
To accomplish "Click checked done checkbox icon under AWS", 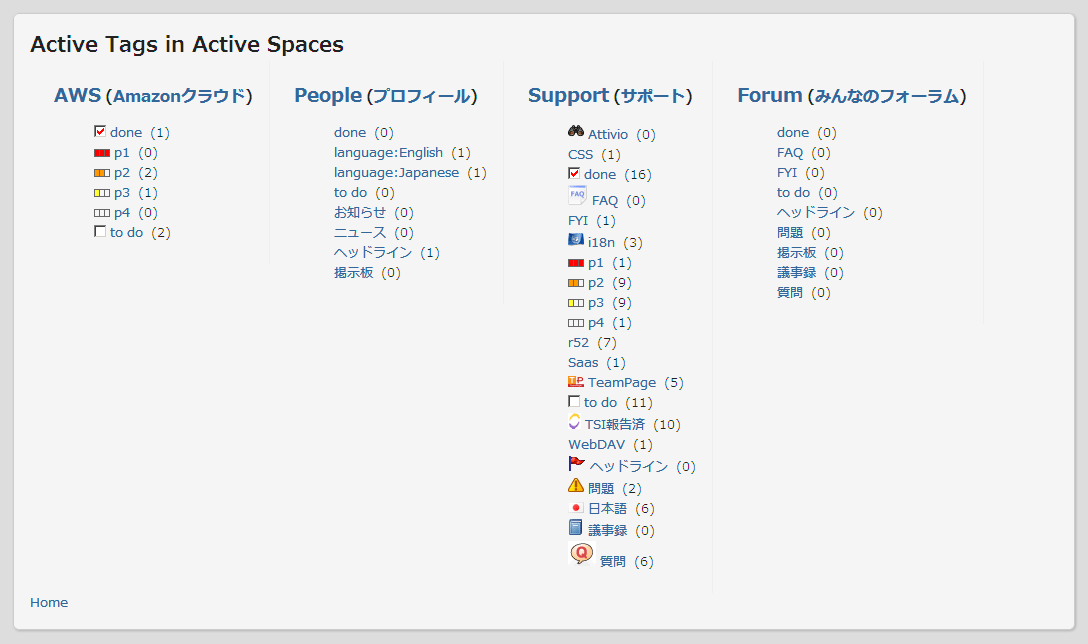I will (x=100, y=131).
